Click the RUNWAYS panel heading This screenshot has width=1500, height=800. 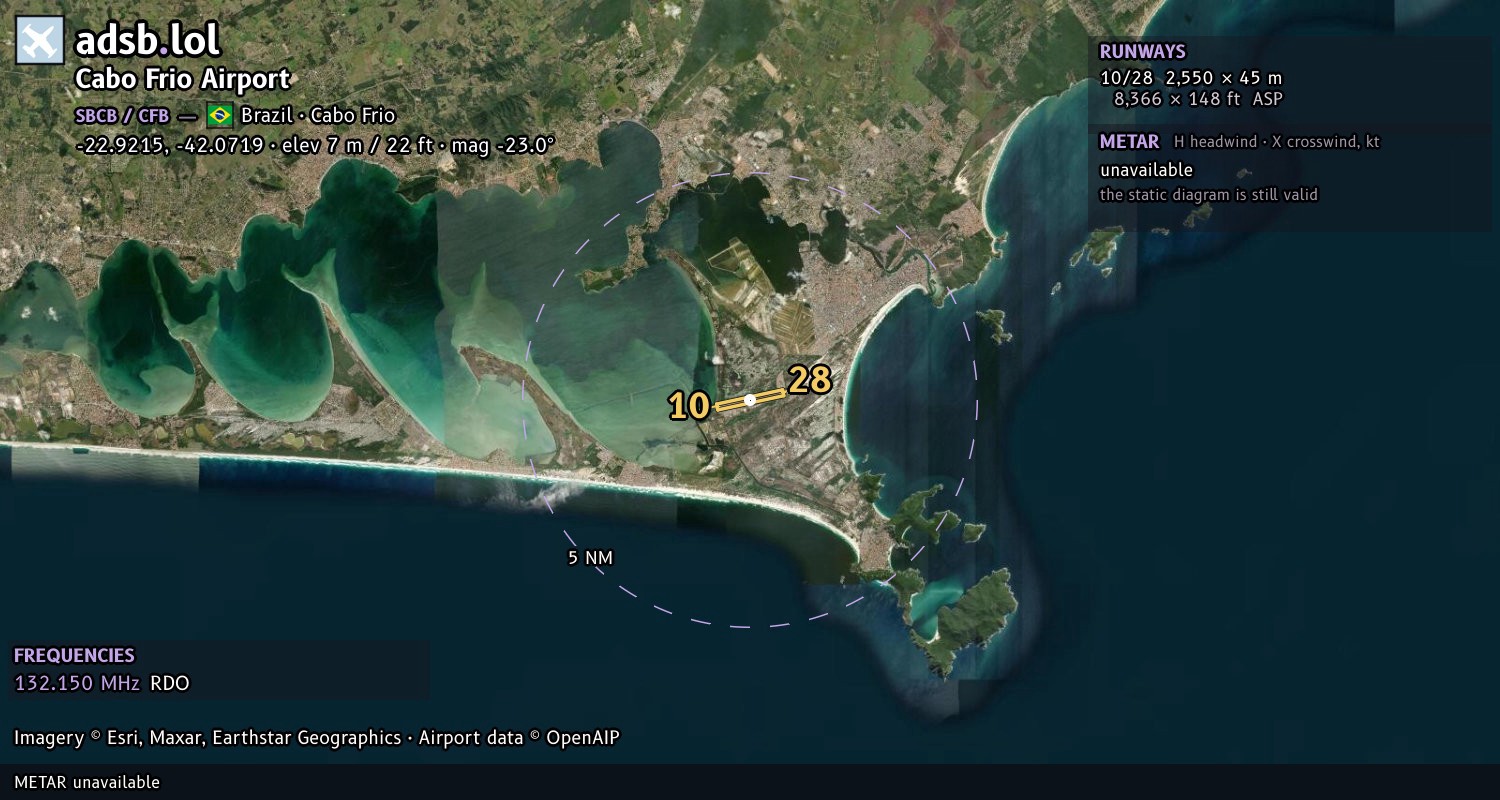tap(1142, 52)
